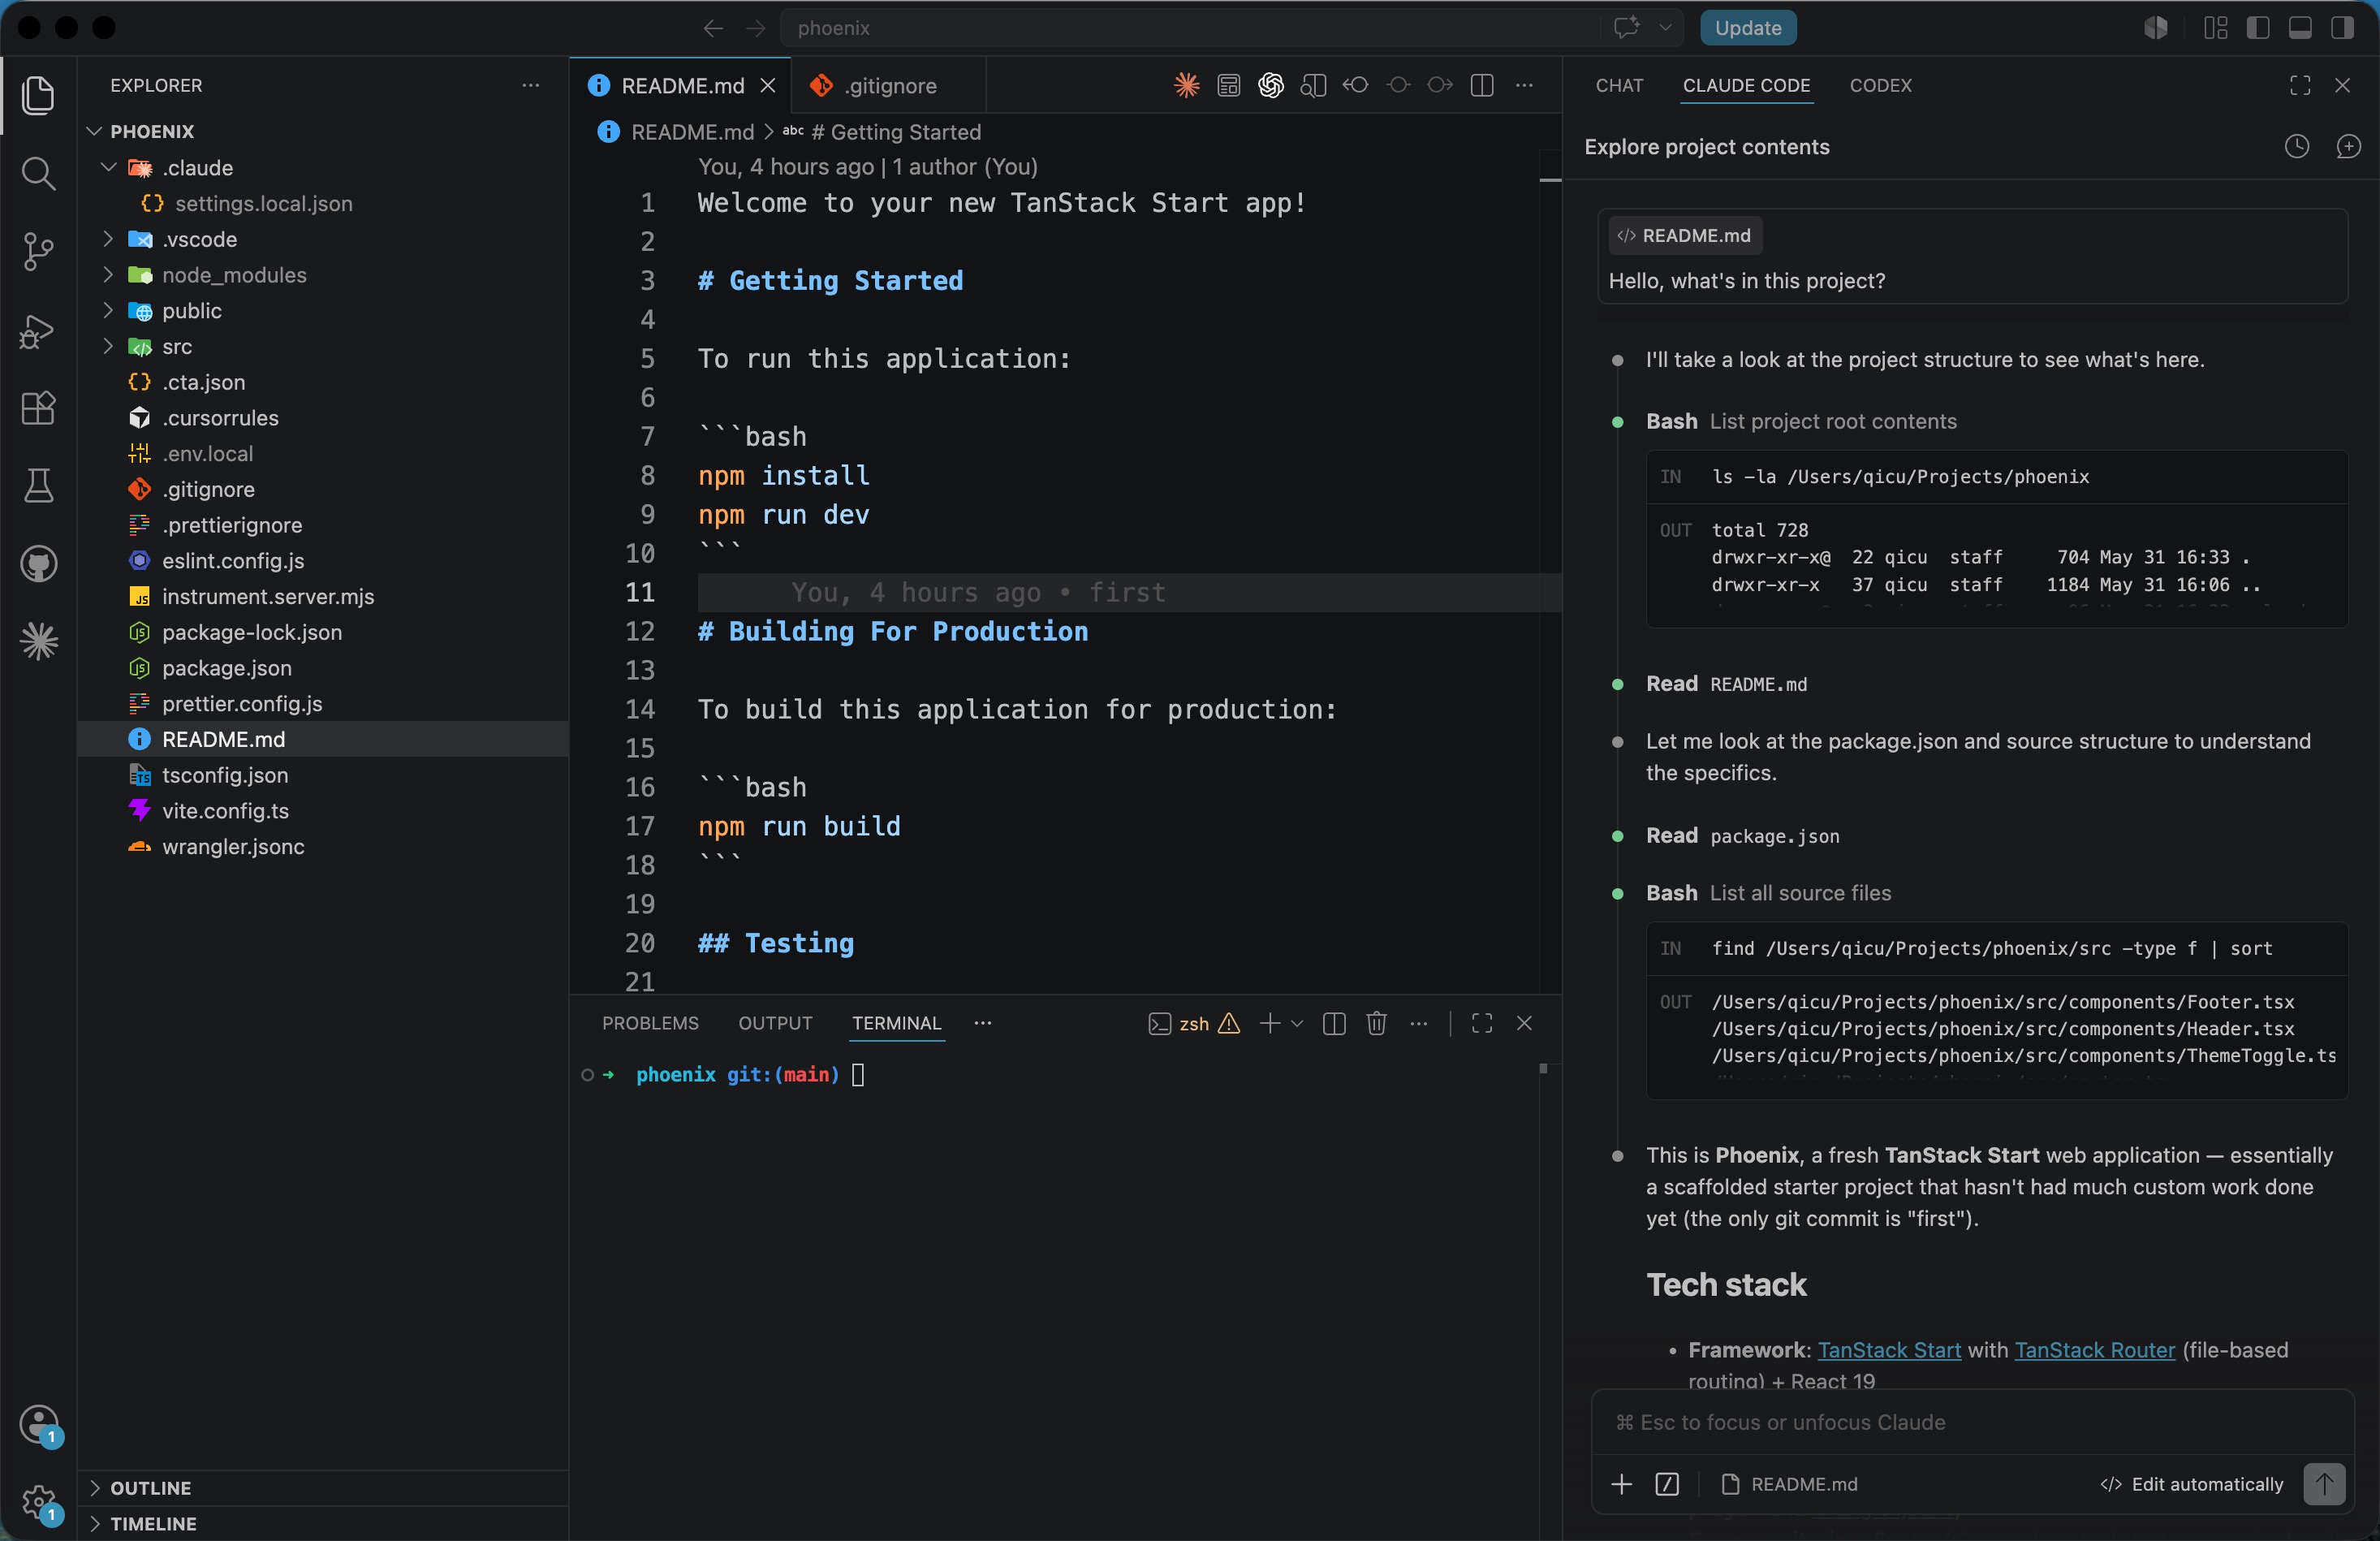Split the editor to the right
This screenshot has width=2380, height=1541.
tap(1482, 86)
